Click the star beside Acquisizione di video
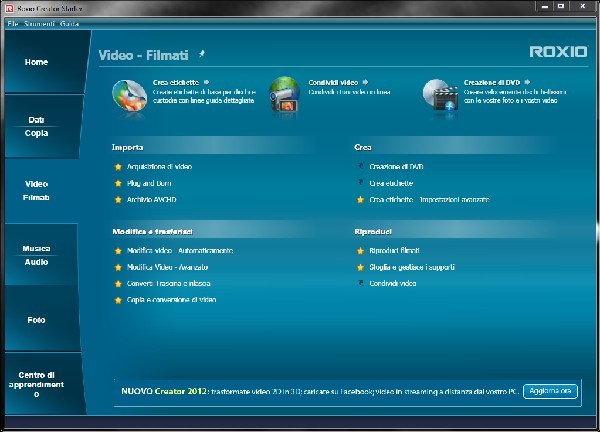The image size is (600, 432). [118, 166]
